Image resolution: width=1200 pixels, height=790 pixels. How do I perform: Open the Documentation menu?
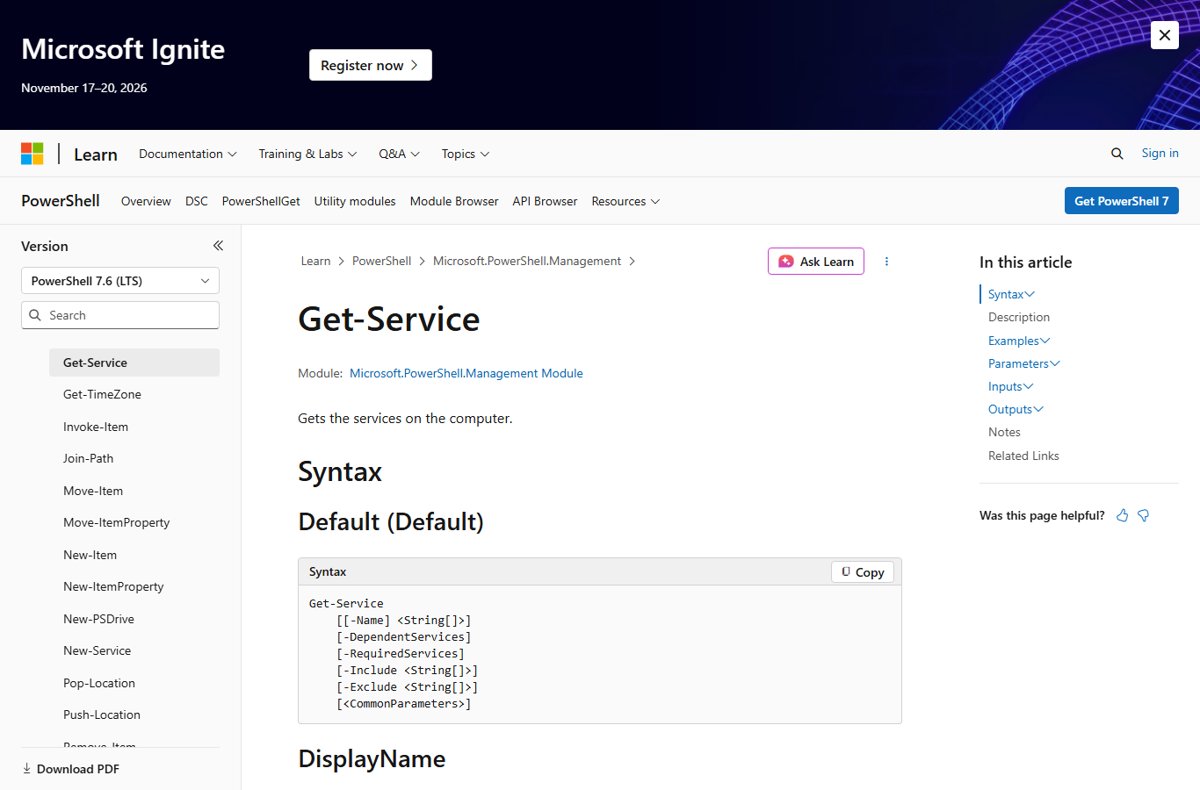[188, 154]
